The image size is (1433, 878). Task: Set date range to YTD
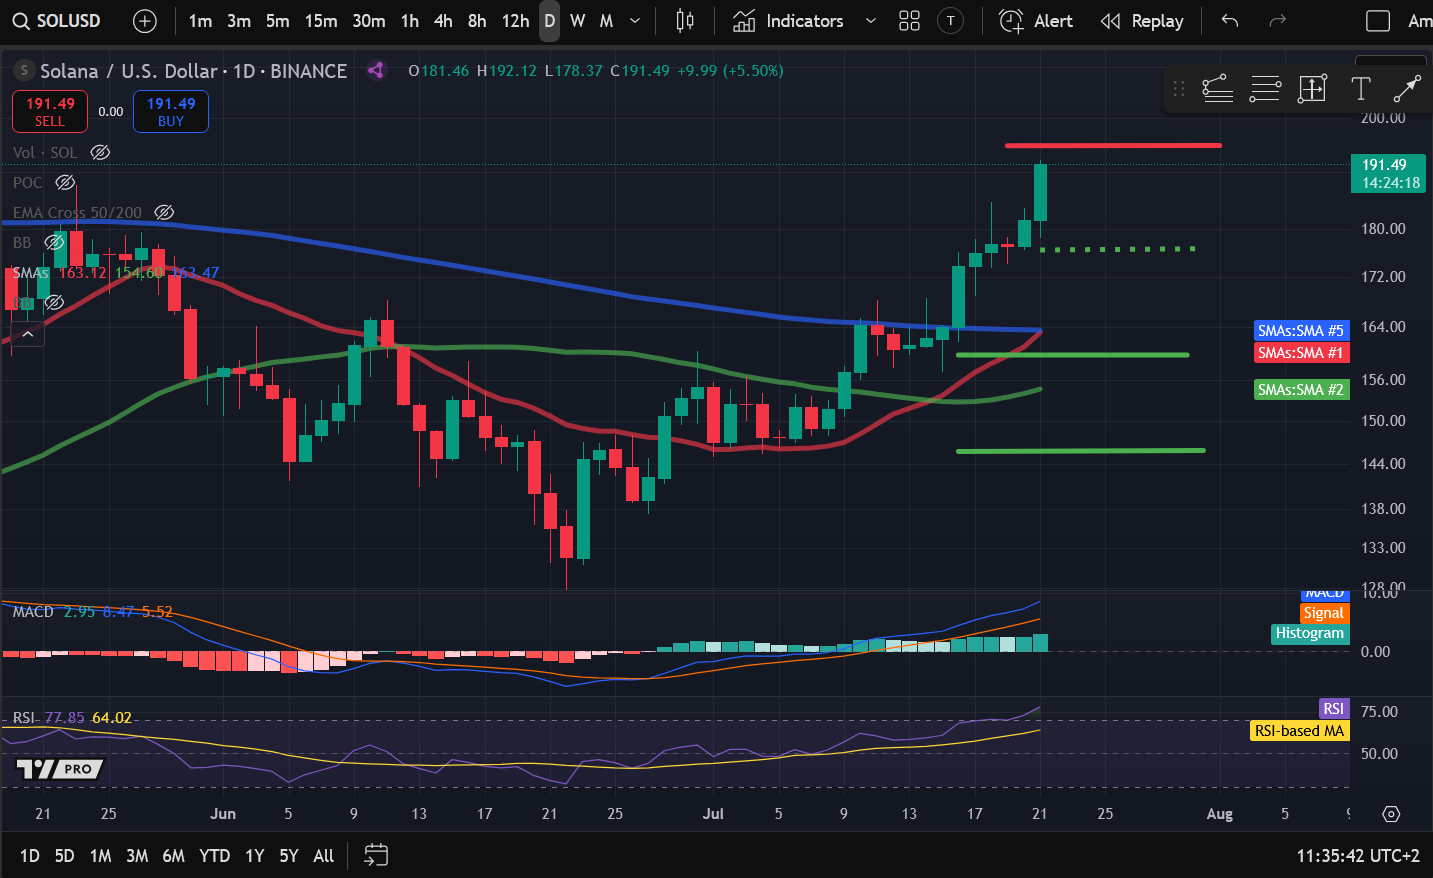214,855
